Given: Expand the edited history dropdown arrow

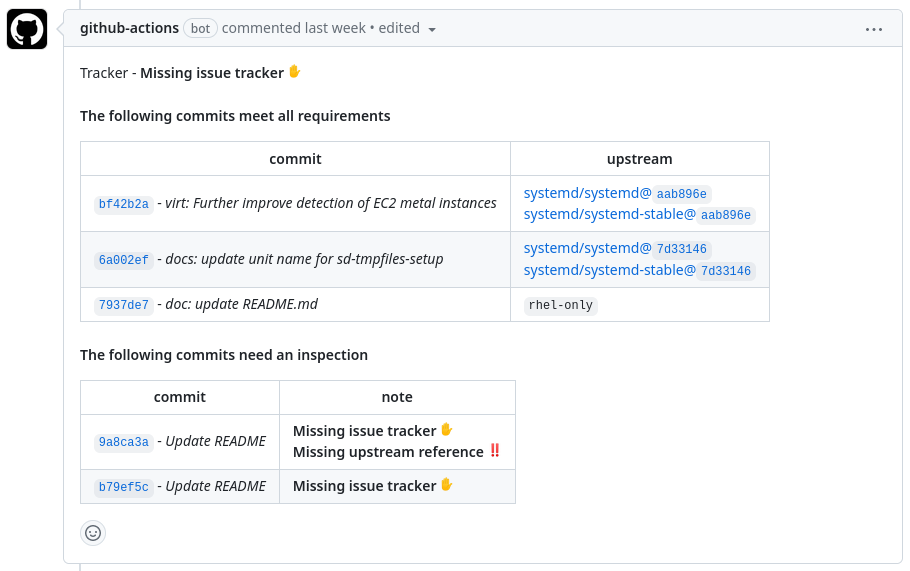Looking at the screenshot, I should coord(432,30).
